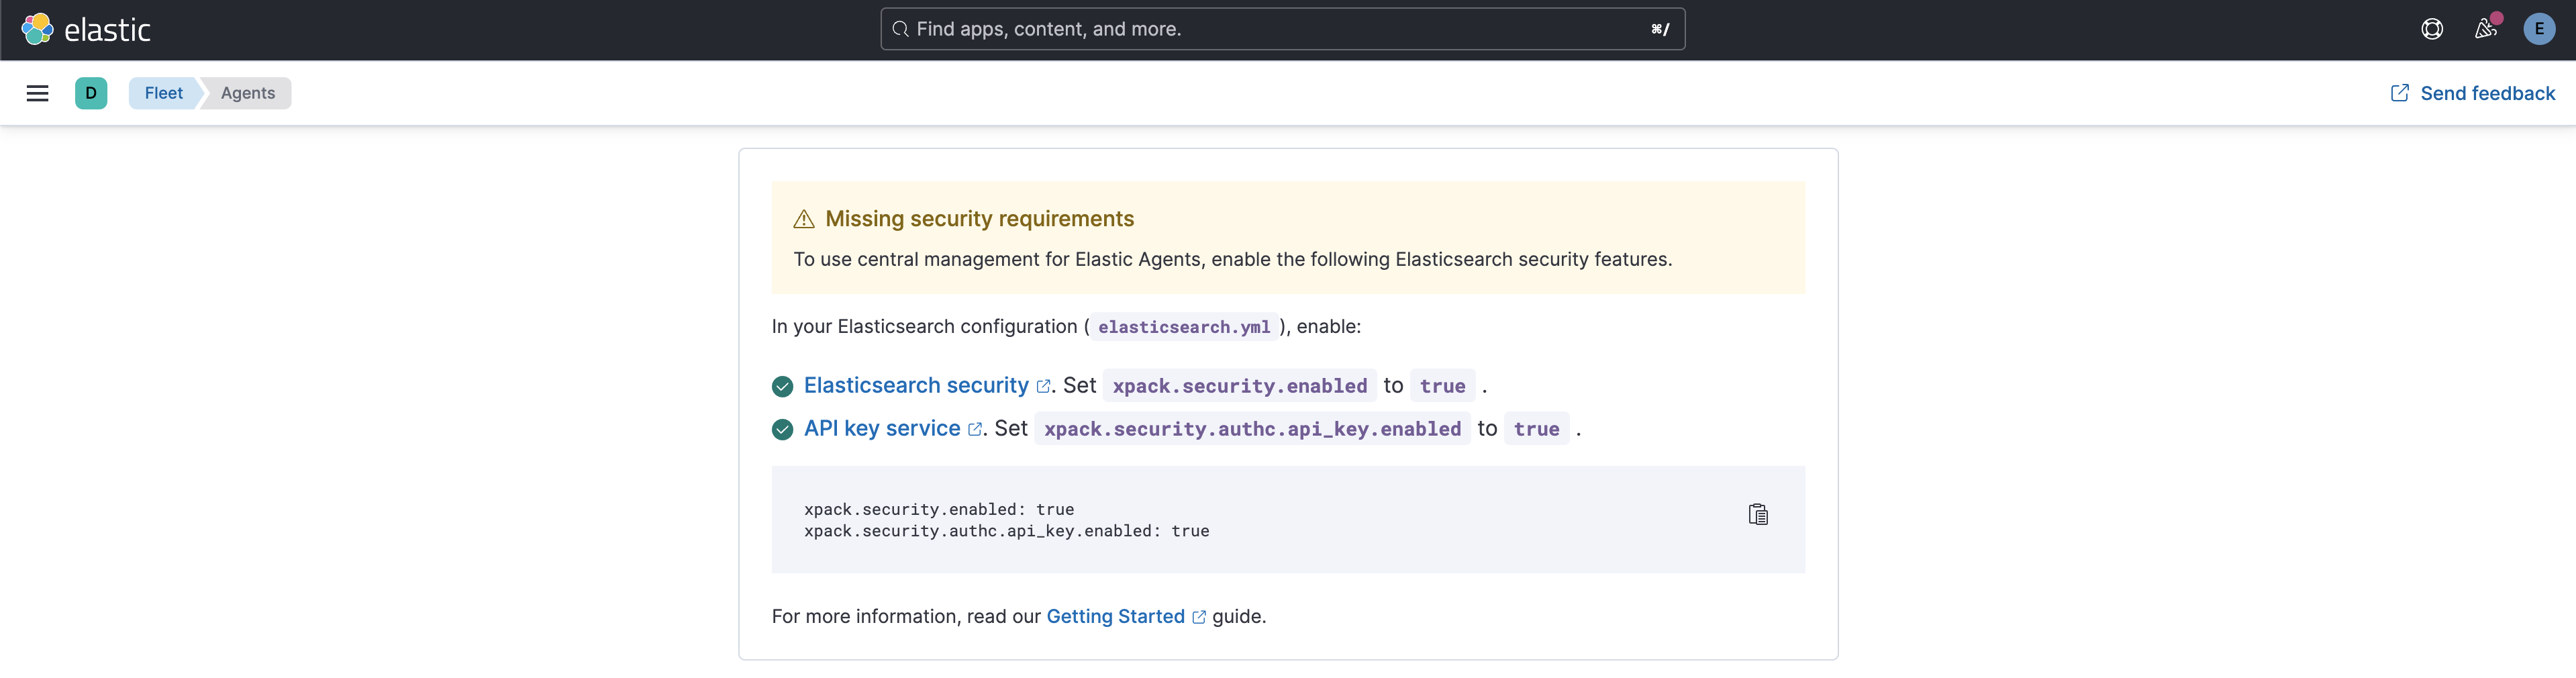Copy the xpack config code block
The width and height of the screenshot is (2576, 678).
click(x=1757, y=514)
